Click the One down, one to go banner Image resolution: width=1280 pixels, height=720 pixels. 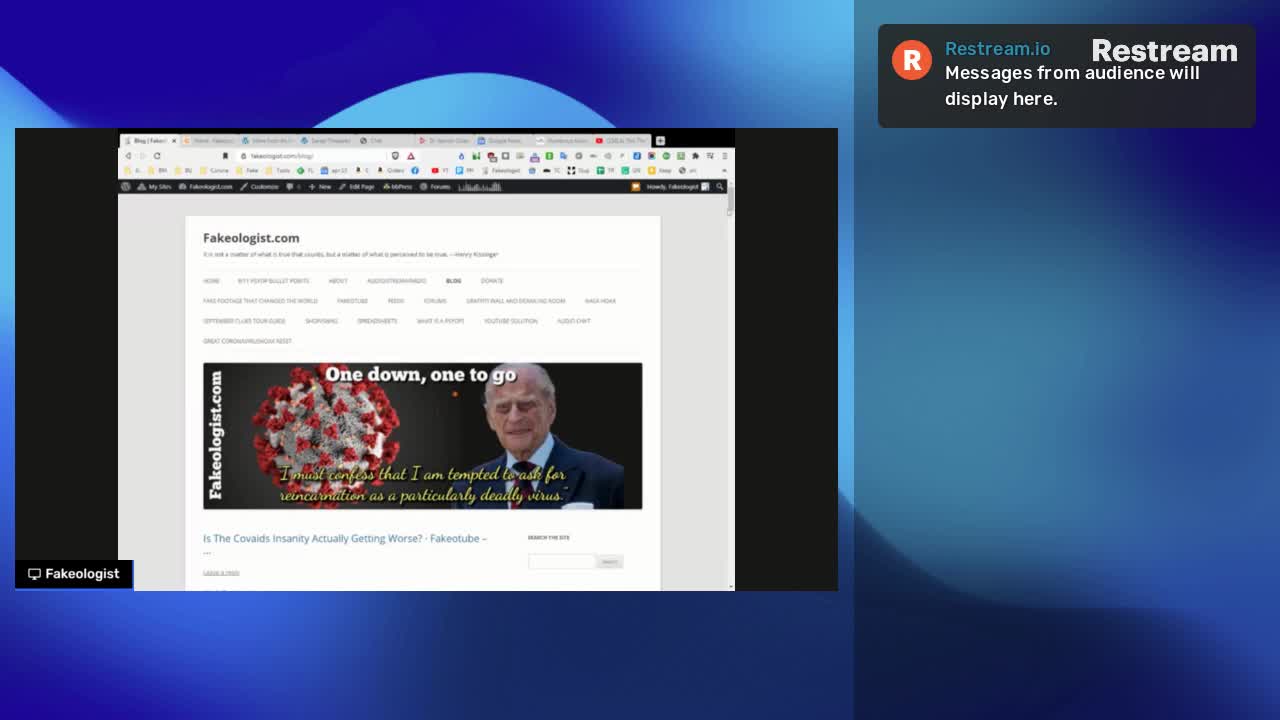[422, 436]
